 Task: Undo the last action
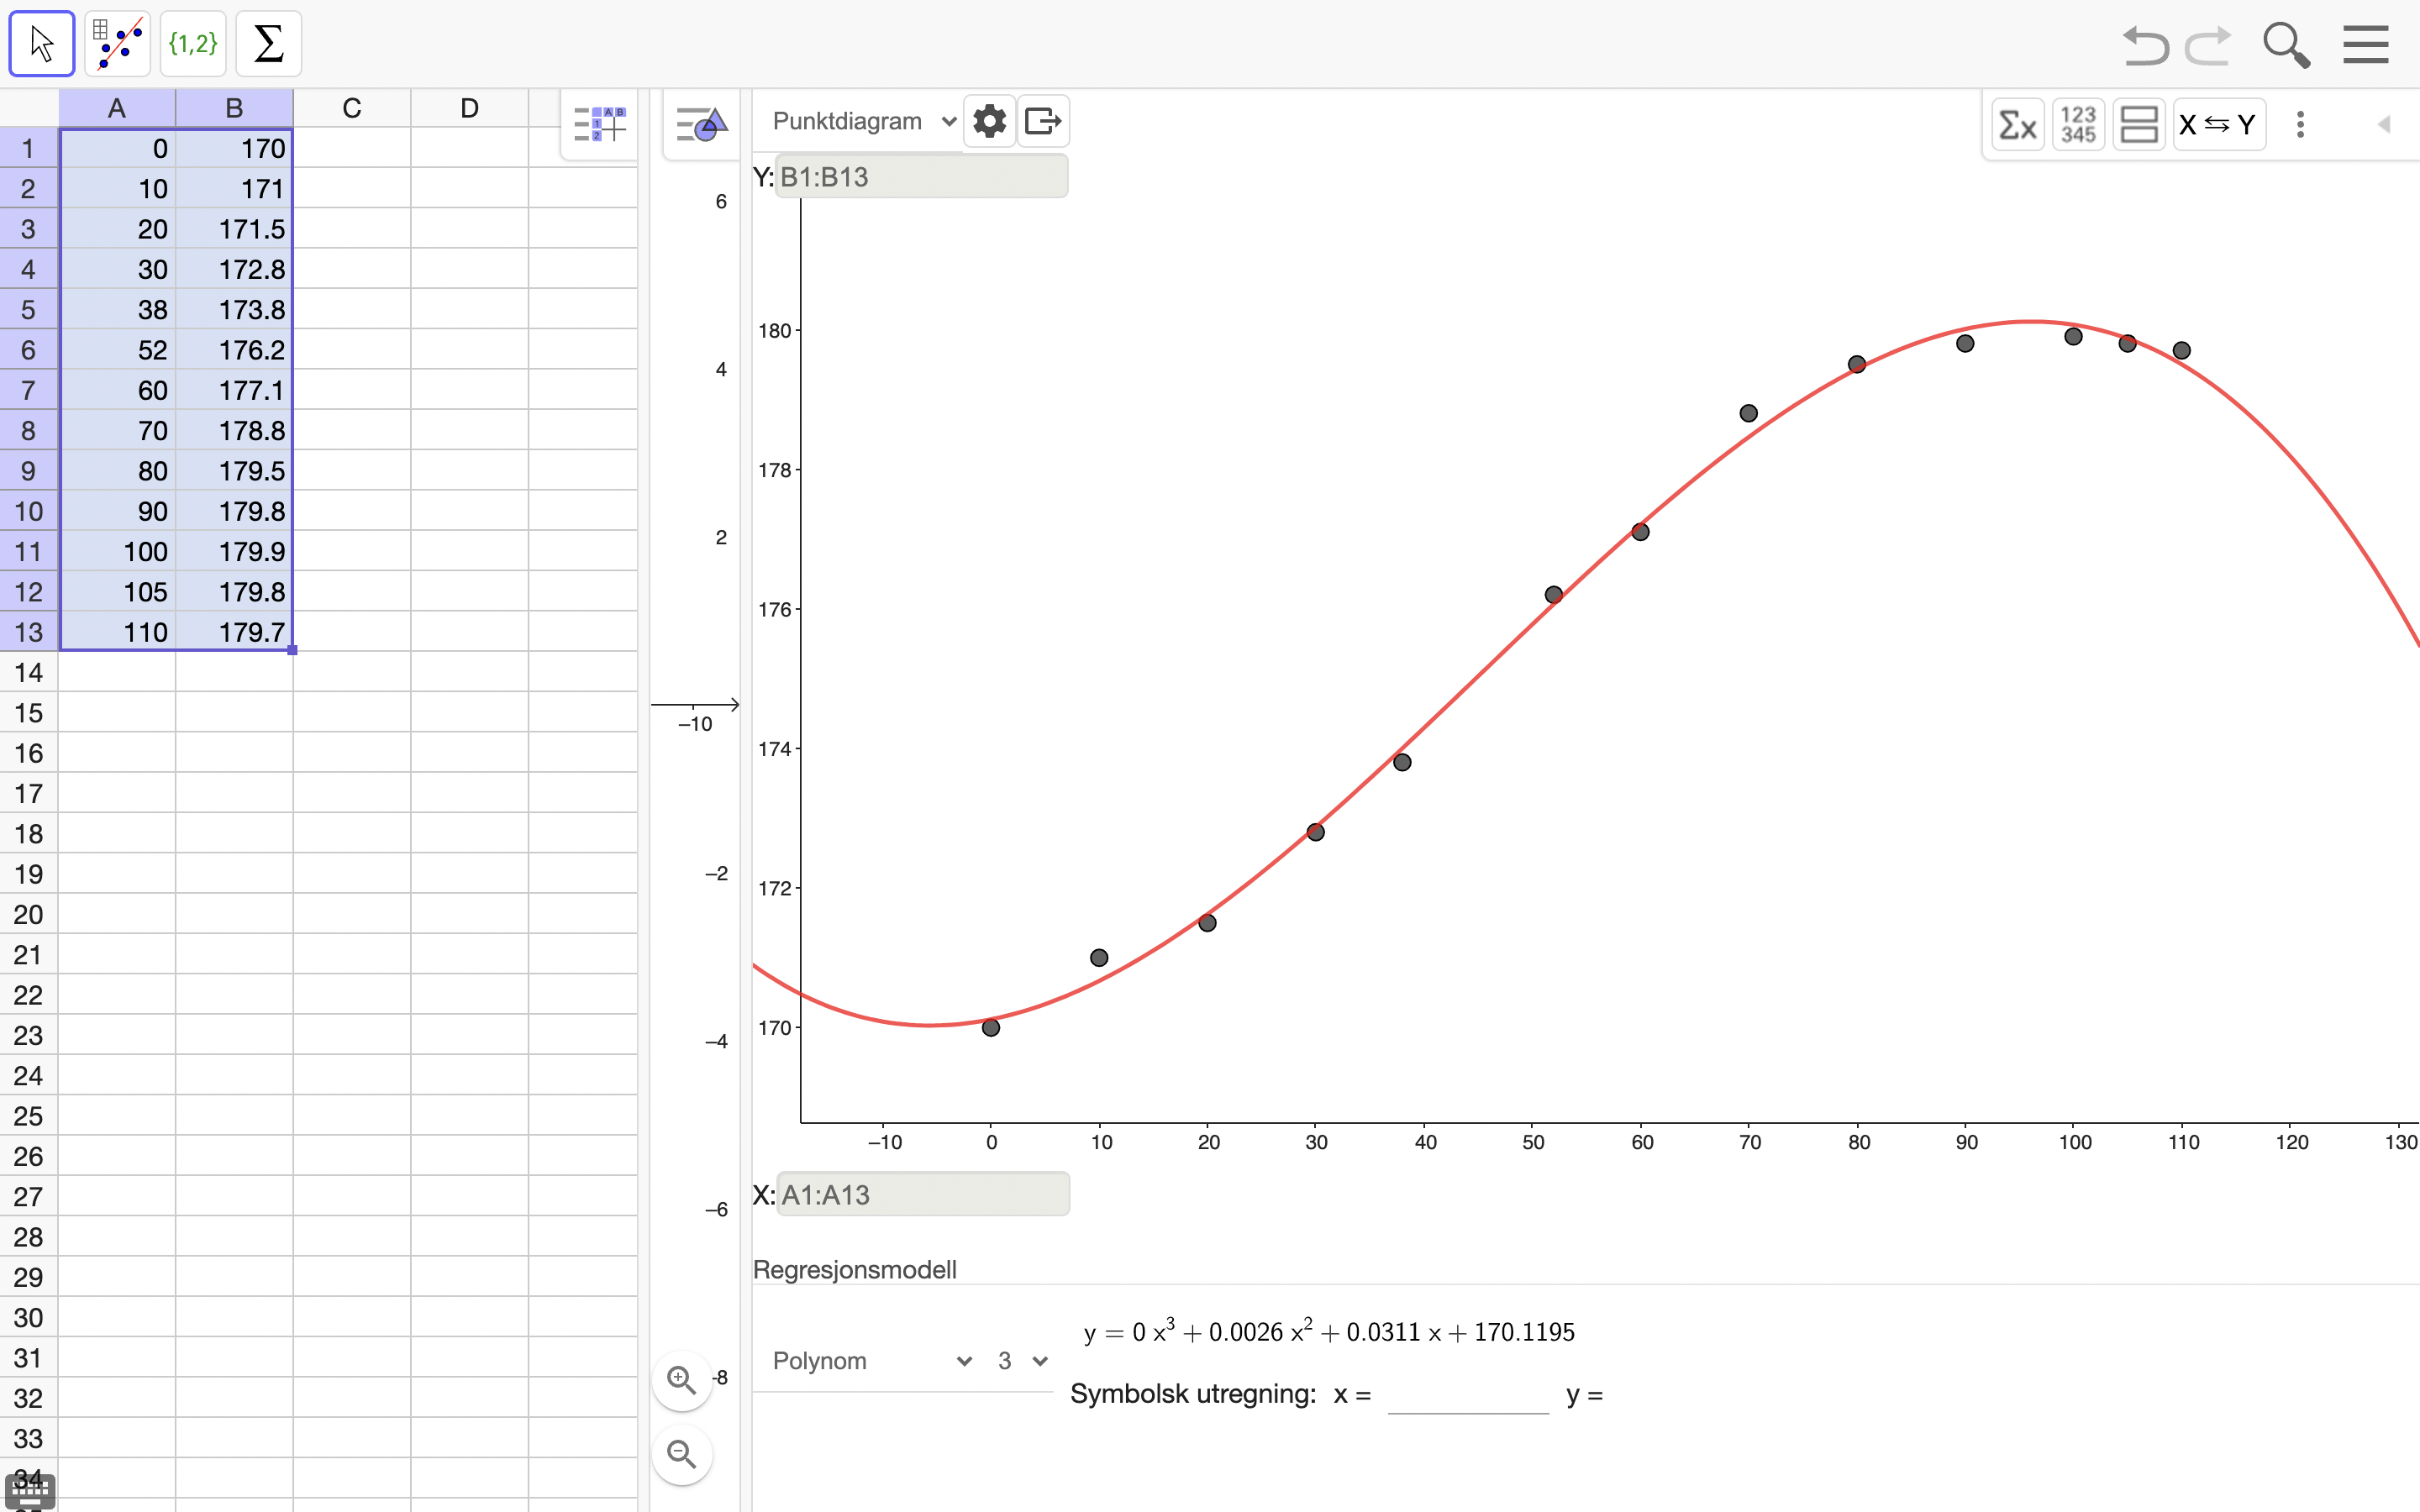pyautogui.click(x=2145, y=46)
